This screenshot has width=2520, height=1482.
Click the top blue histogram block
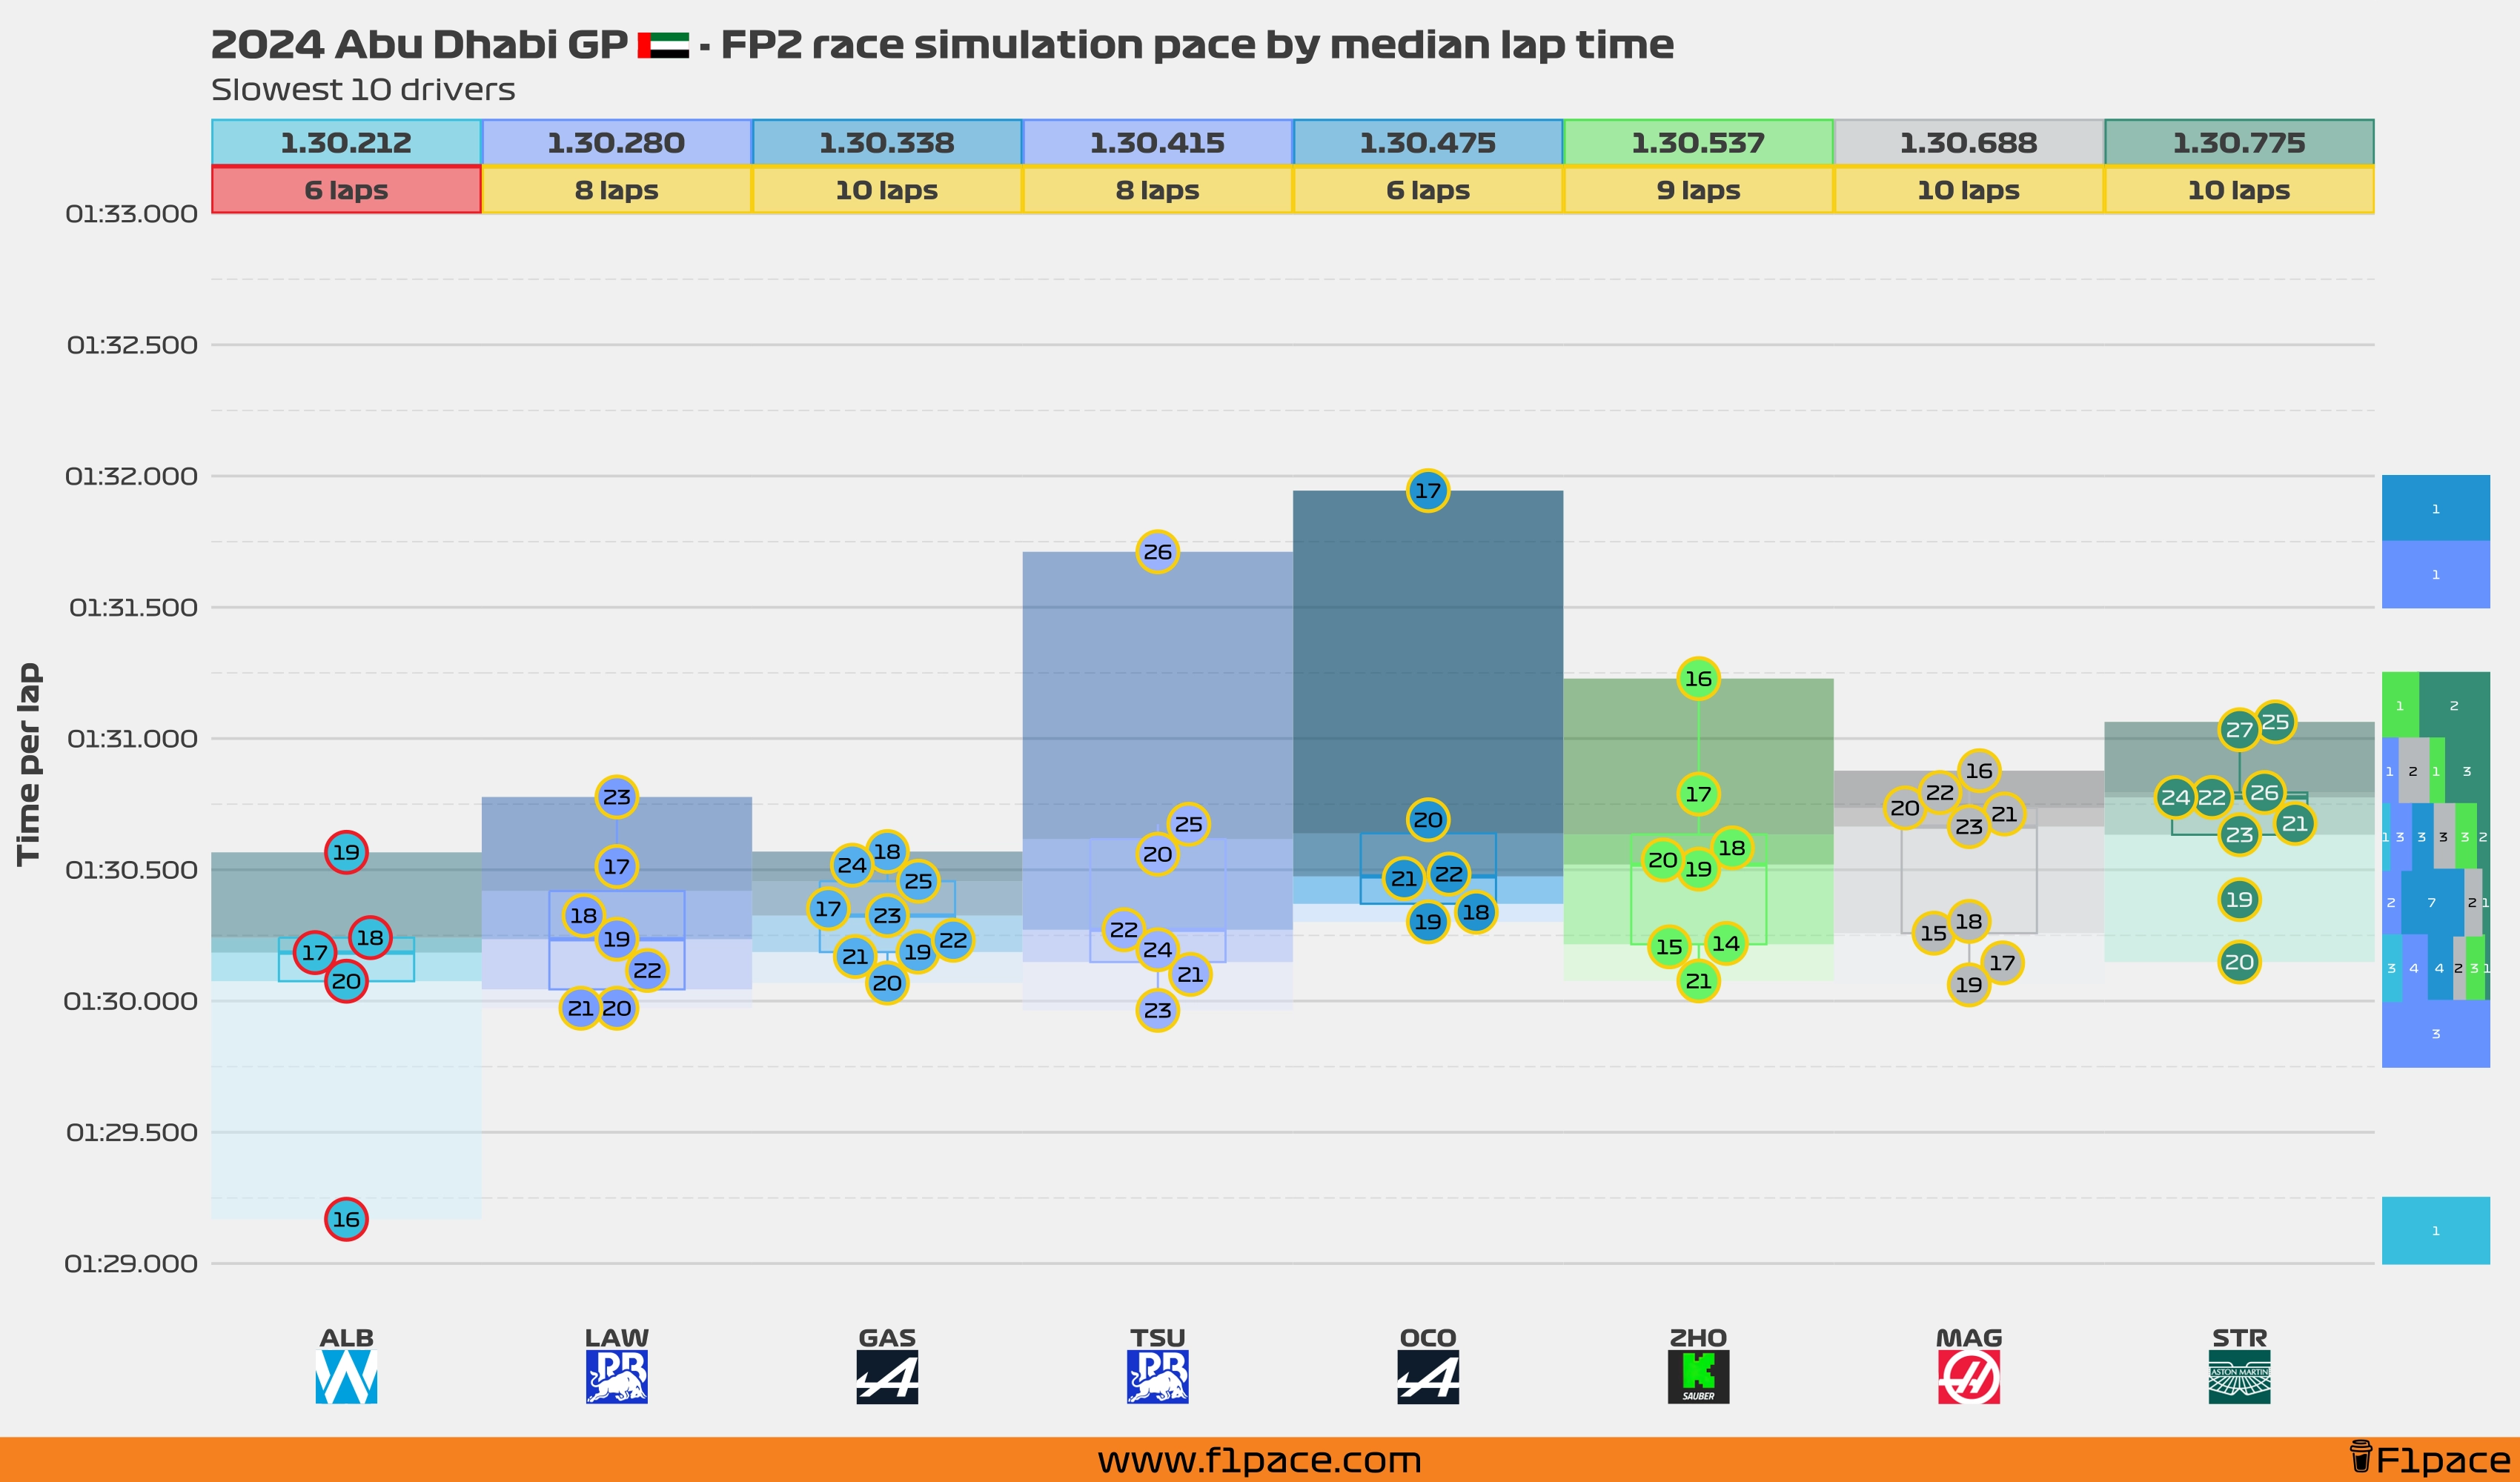coord(2436,508)
